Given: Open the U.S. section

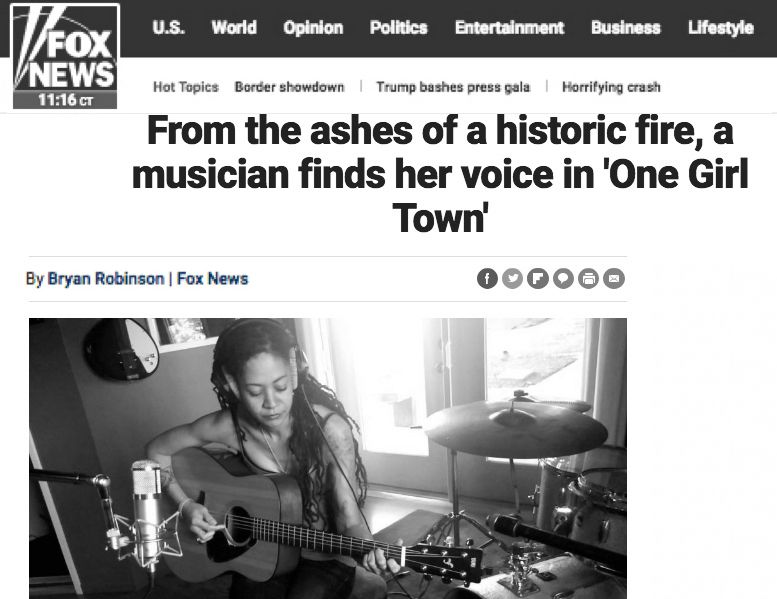Looking at the screenshot, I should 168,27.
